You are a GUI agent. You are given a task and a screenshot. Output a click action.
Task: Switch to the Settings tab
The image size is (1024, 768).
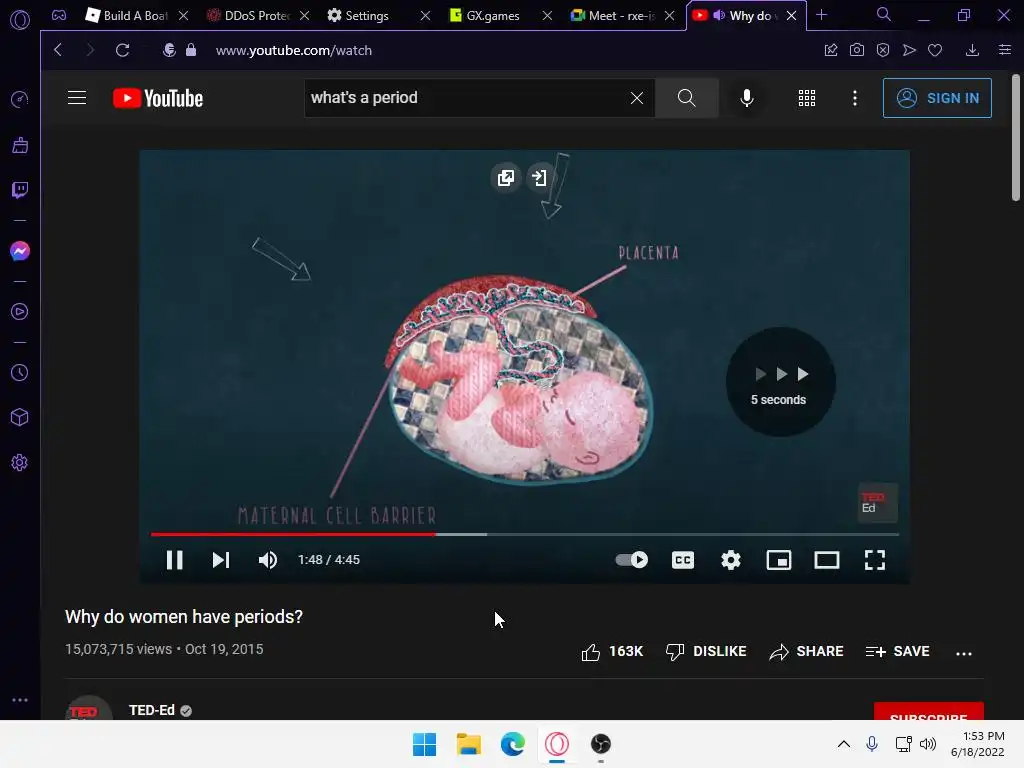(367, 15)
